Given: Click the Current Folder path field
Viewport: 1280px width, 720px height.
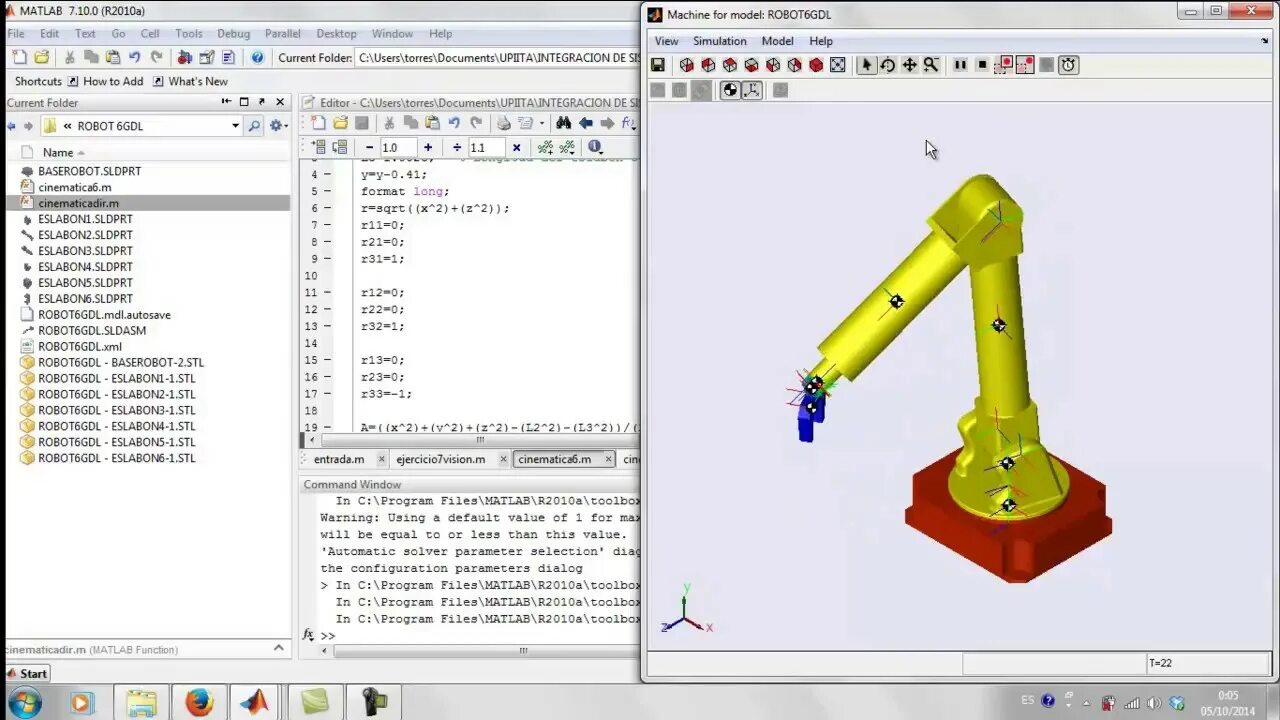Looking at the screenshot, I should (x=498, y=58).
